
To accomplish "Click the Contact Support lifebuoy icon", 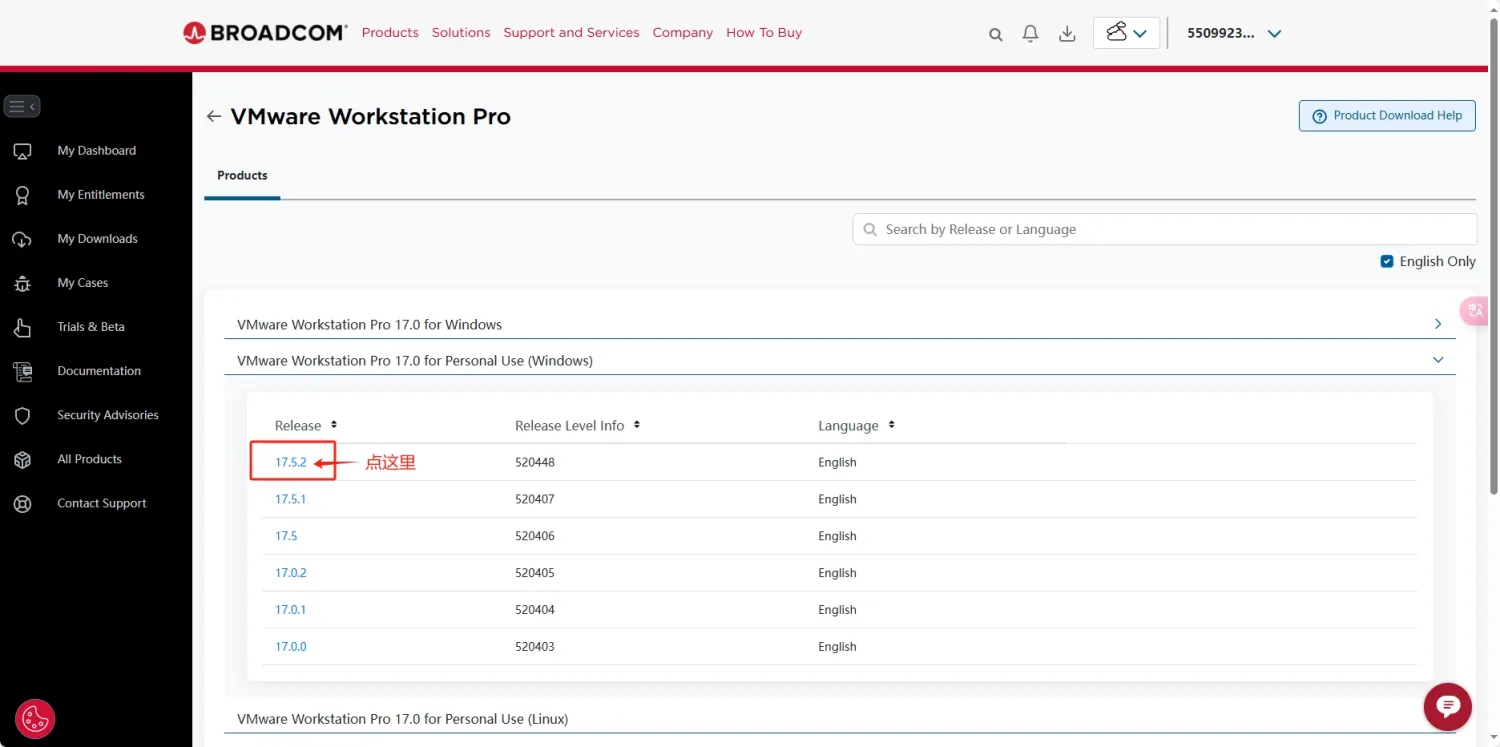I will click(22, 503).
